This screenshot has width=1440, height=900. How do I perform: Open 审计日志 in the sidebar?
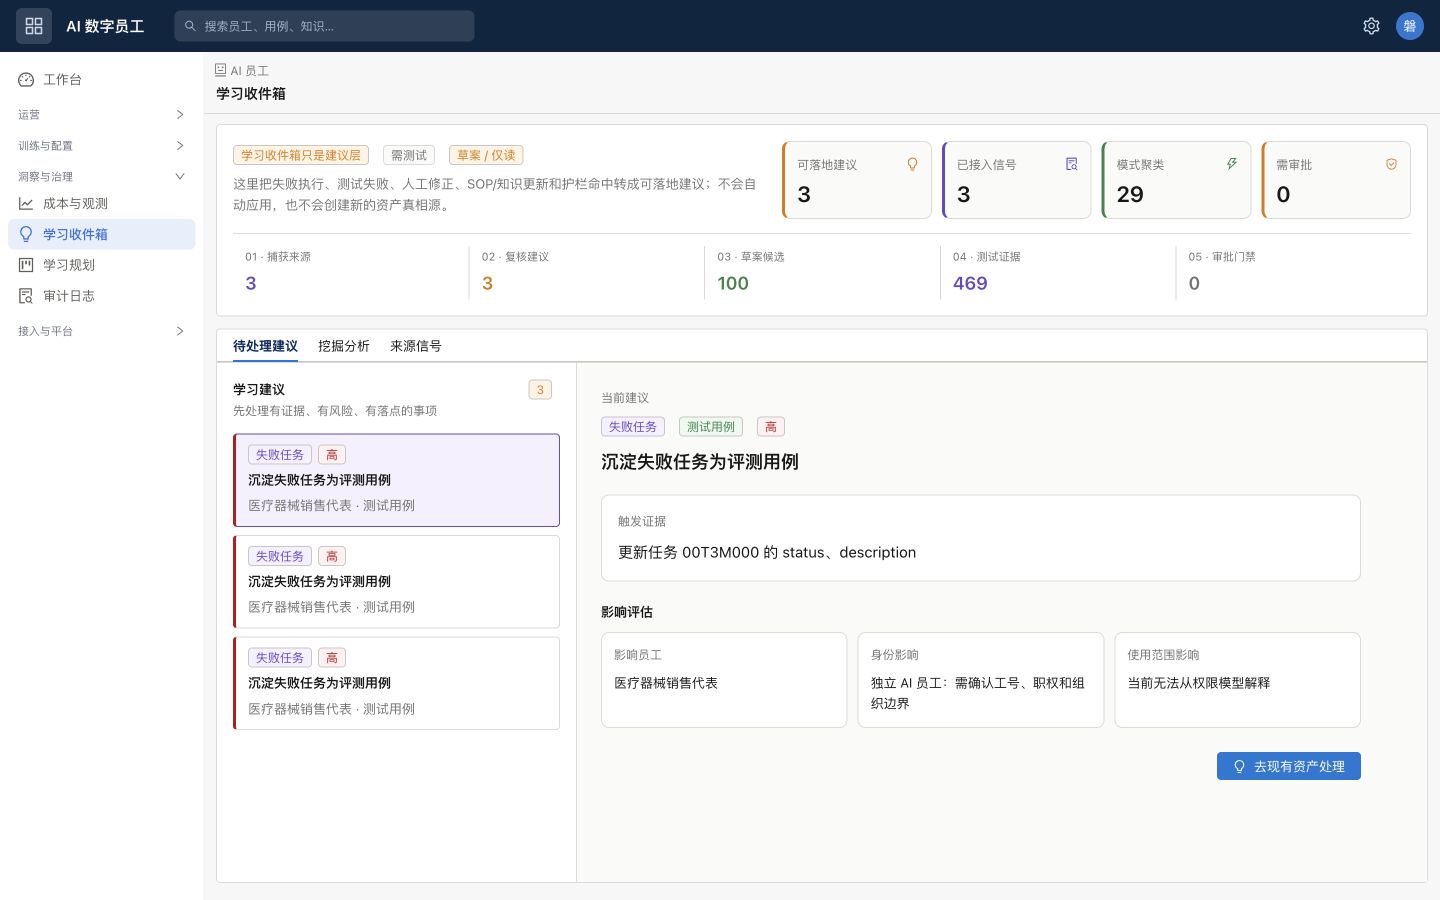pyautogui.click(x=101, y=296)
